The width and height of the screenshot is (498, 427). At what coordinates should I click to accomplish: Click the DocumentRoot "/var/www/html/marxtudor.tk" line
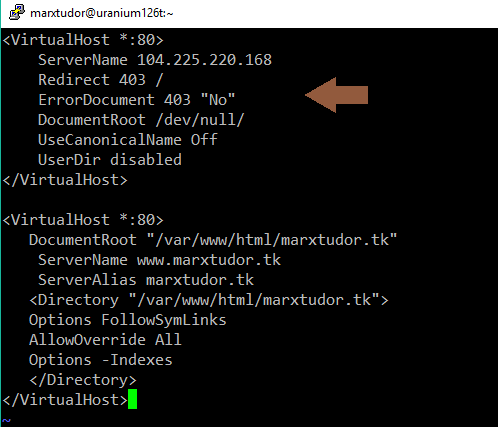pyautogui.click(x=213, y=240)
